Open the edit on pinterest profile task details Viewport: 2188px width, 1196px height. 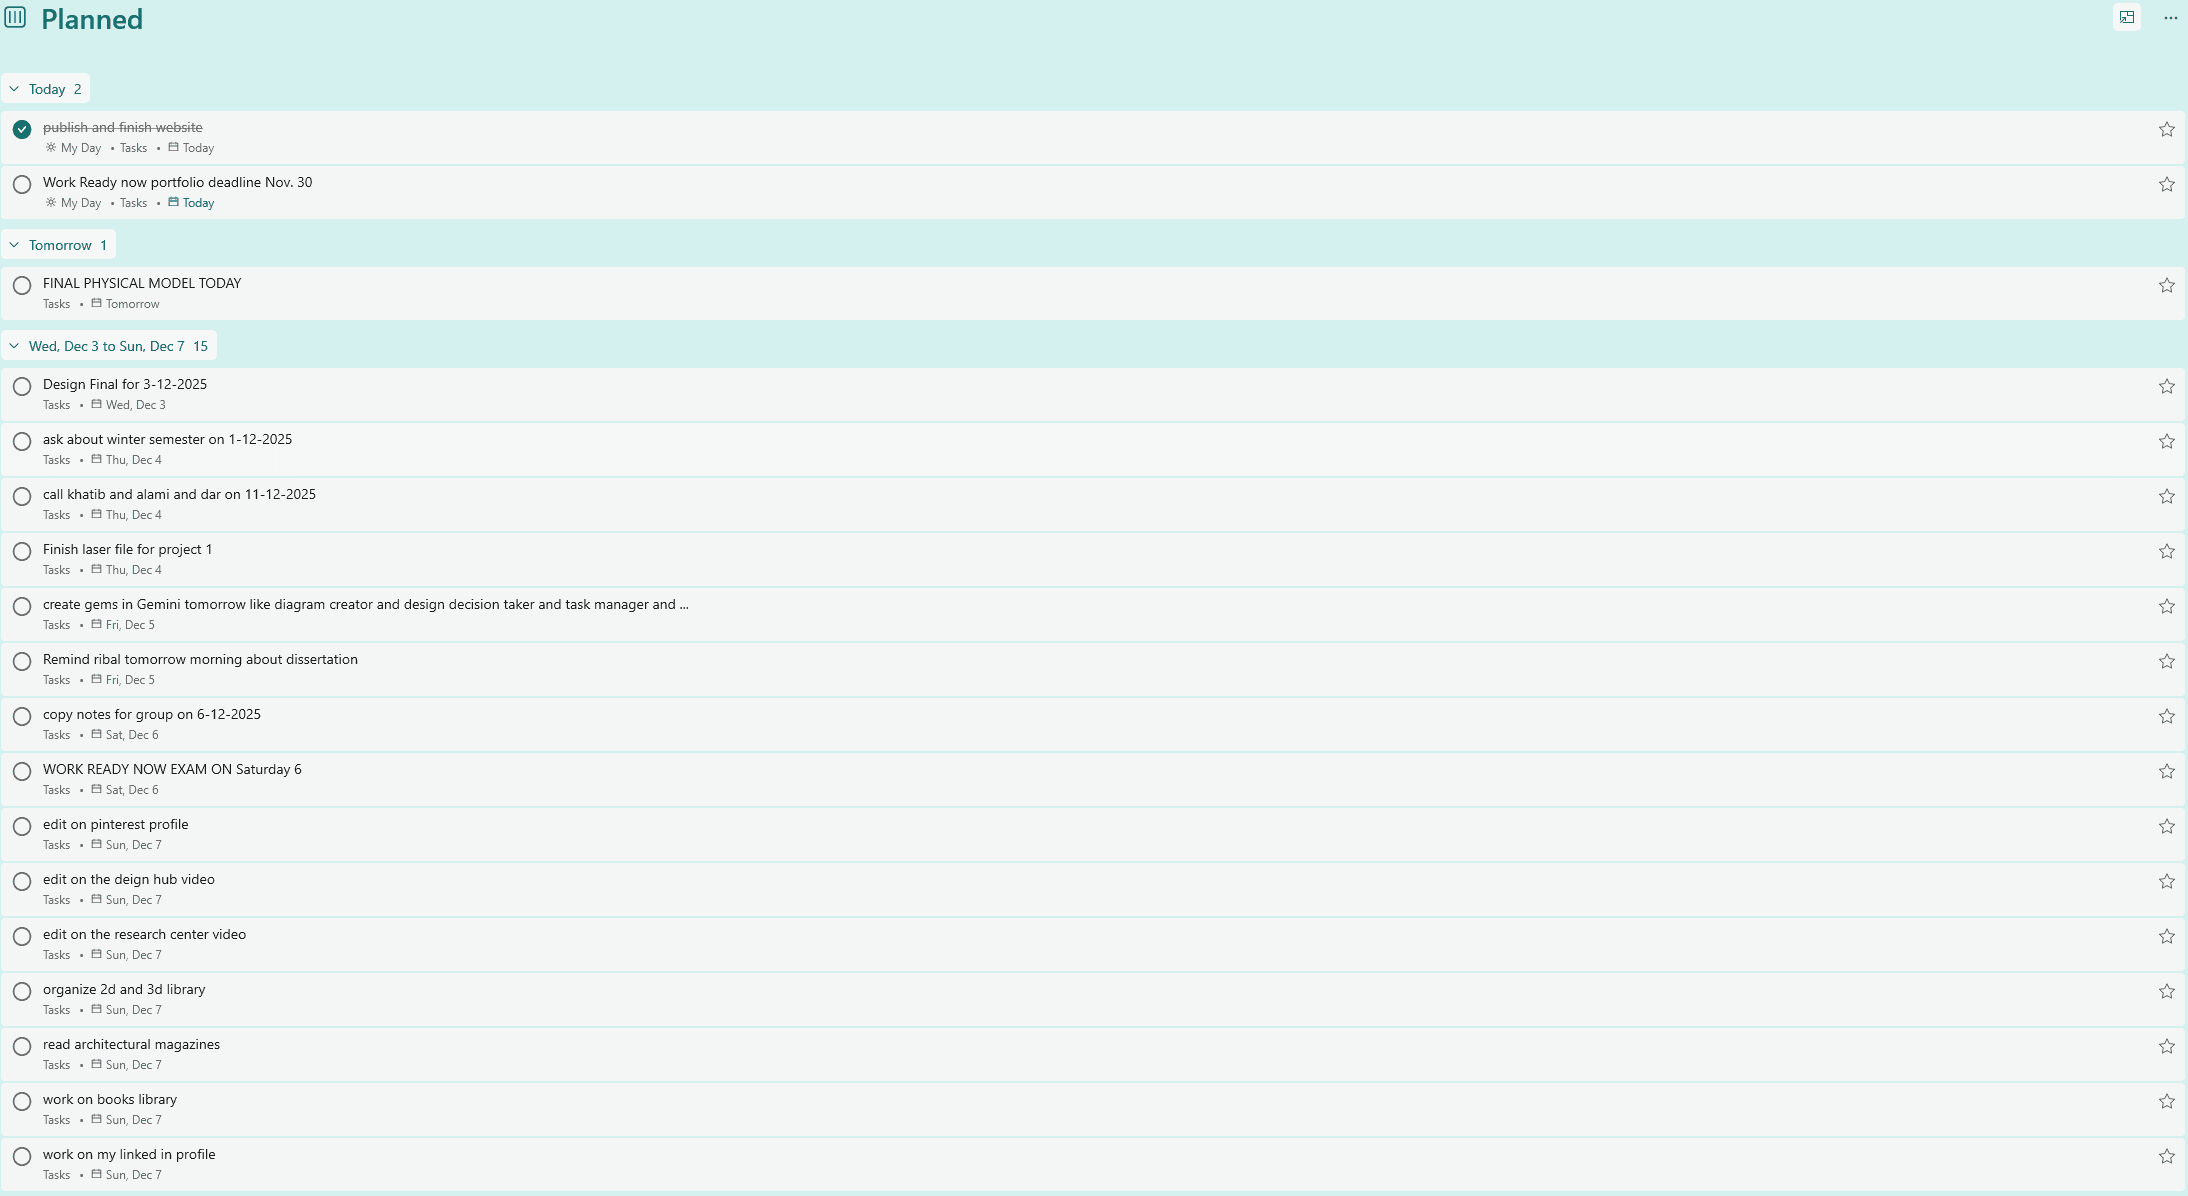coord(115,824)
